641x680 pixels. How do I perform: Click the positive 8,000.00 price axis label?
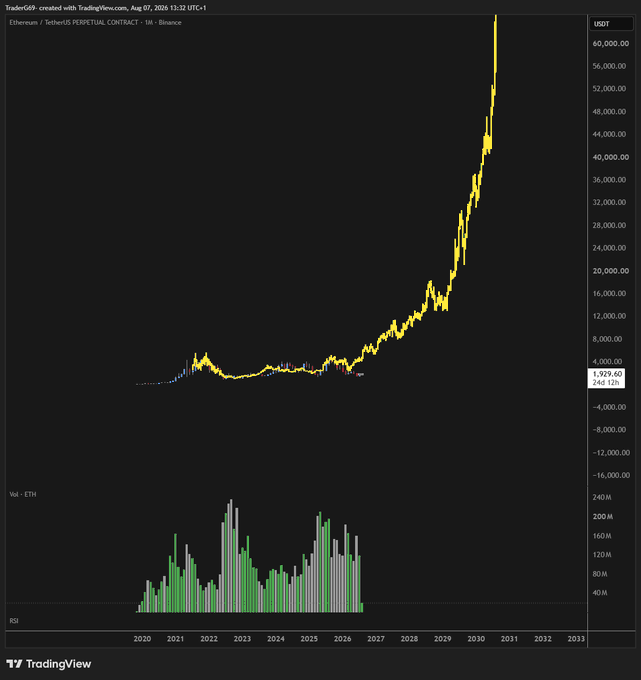coord(607,339)
